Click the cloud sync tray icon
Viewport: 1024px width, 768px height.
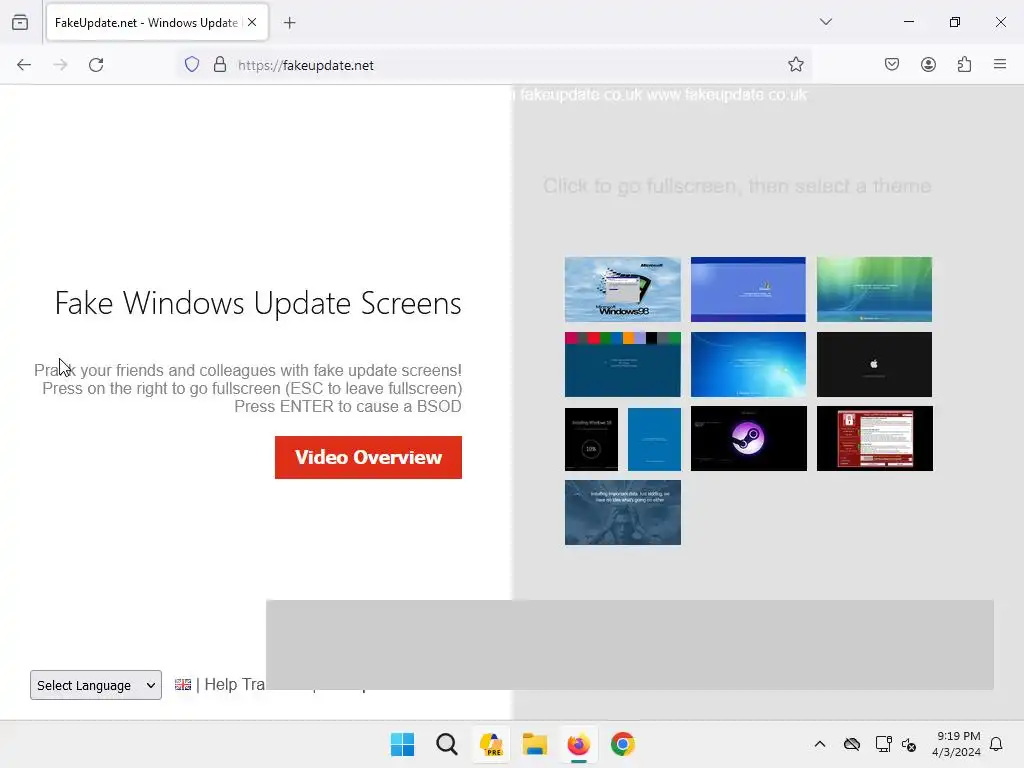click(x=852, y=744)
